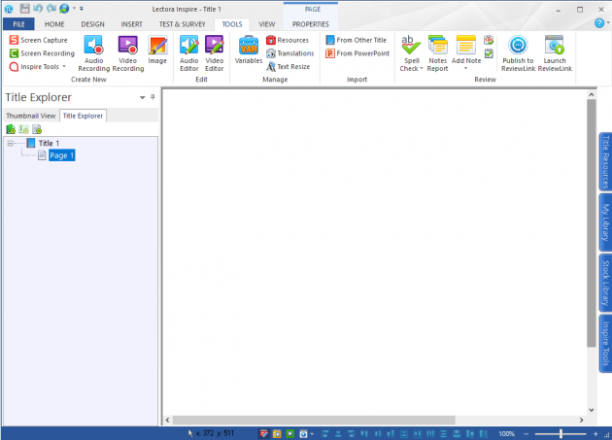This screenshot has width=612, height=440.
Task: Start a new Video Recording
Action: (128, 53)
